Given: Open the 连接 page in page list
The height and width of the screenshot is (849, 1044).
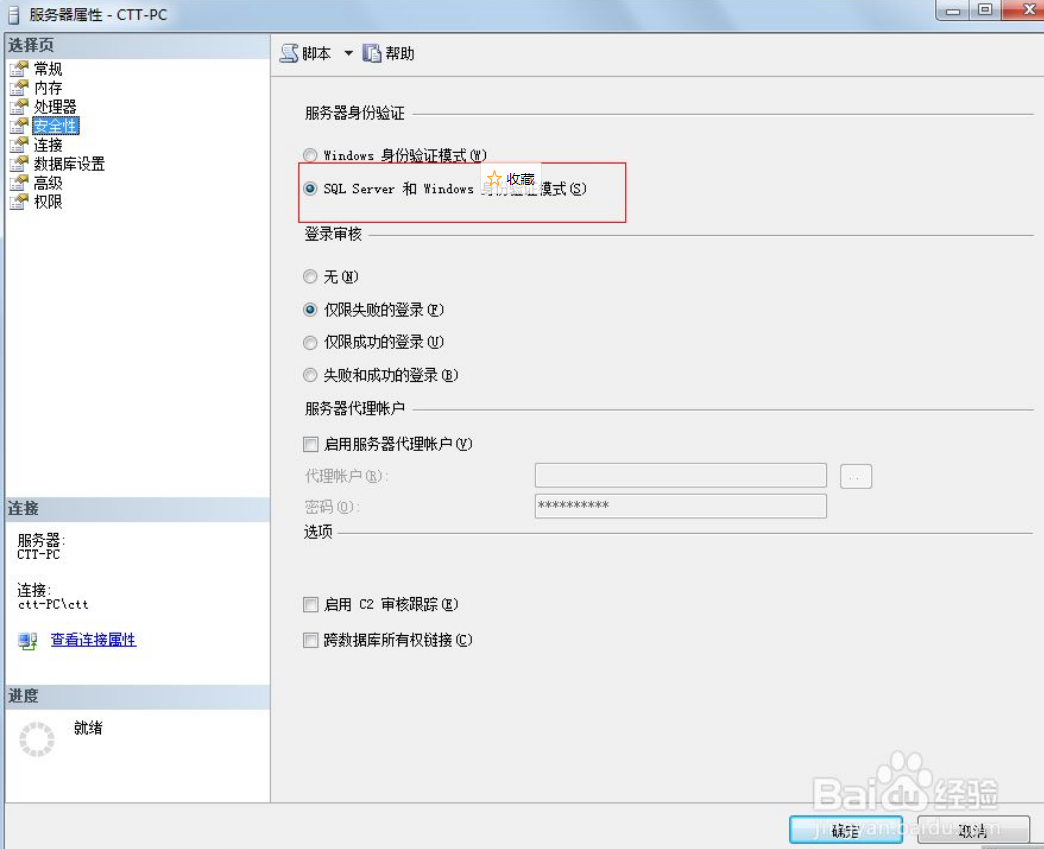Looking at the screenshot, I should pos(48,144).
